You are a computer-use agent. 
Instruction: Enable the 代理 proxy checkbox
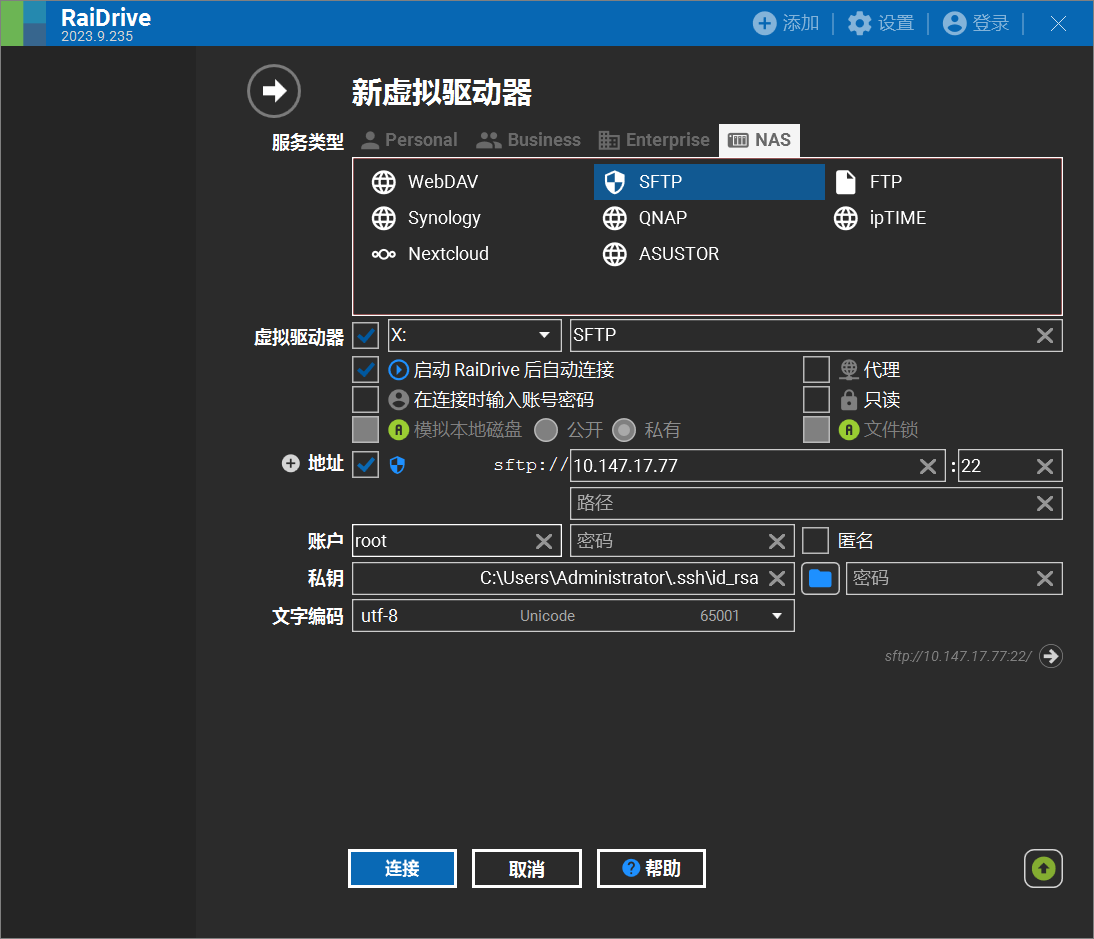pyautogui.click(x=816, y=370)
